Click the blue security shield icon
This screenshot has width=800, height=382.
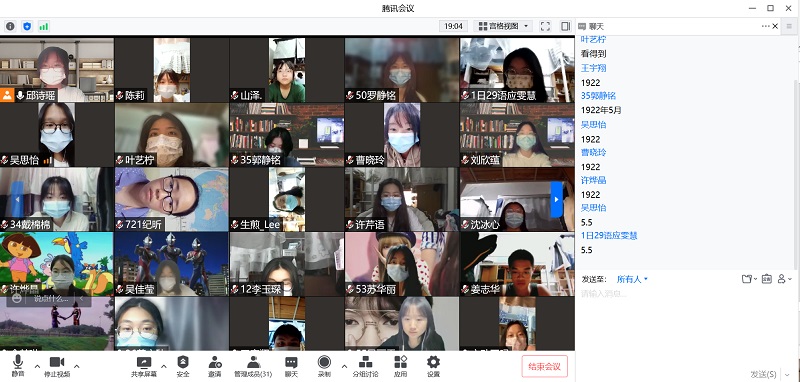pyautogui.click(x=27, y=26)
